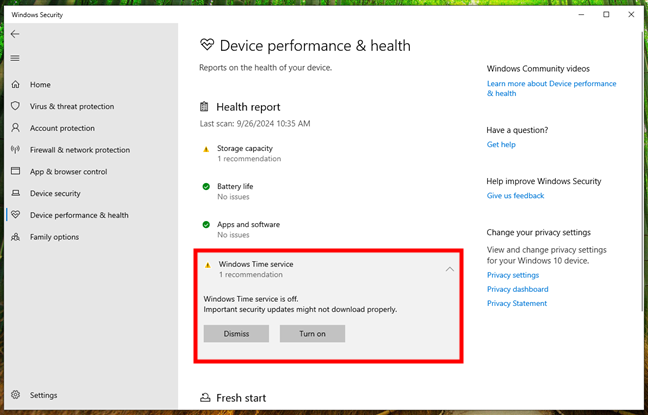Image resolution: width=648 pixels, height=415 pixels.
Task: Expand the Storage capacity recommendation
Action: point(328,153)
